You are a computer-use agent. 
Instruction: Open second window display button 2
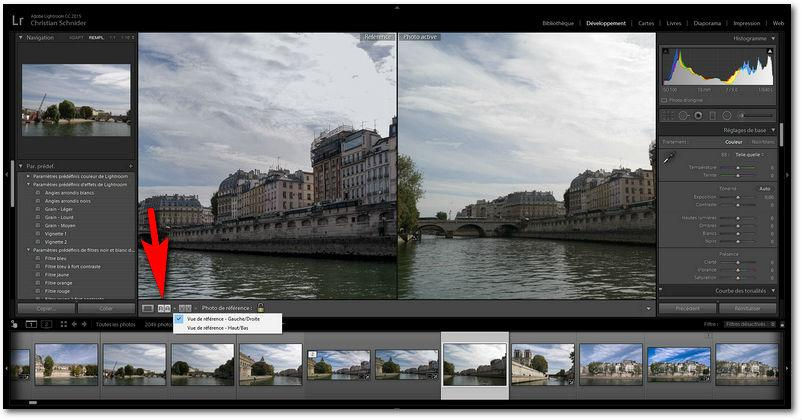click(x=46, y=324)
